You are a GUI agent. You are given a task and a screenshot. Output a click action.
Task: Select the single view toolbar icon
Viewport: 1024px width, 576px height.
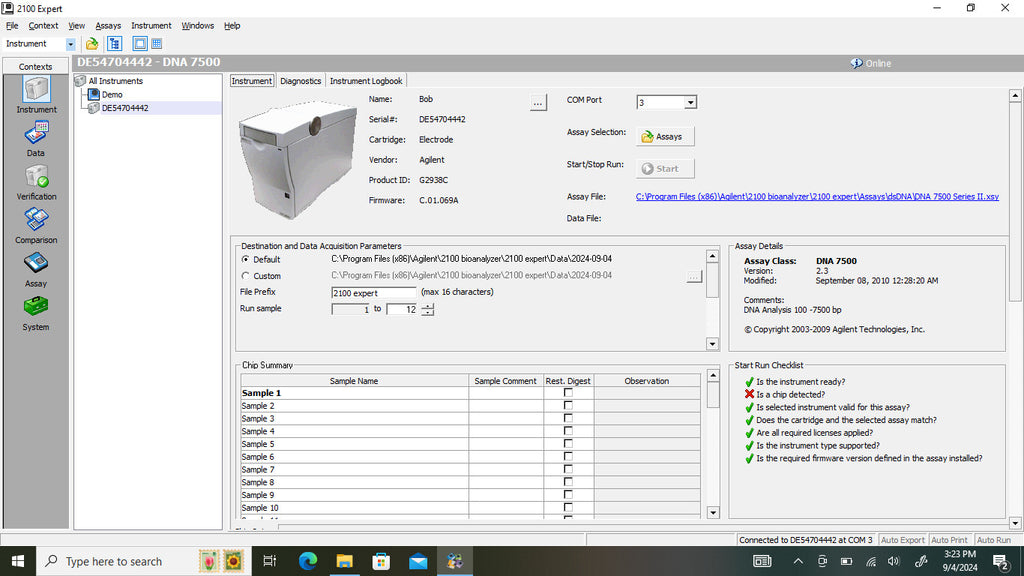click(140, 44)
